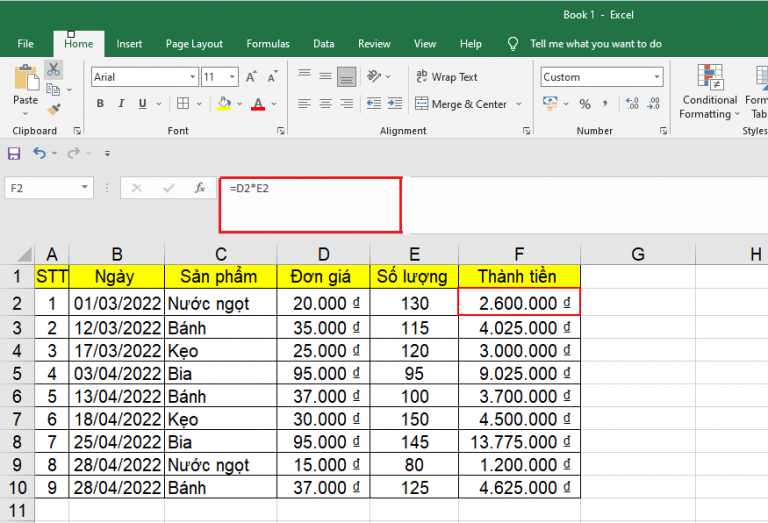Expand the Borders dropdown arrow
Image resolution: width=768 pixels, height=523 pixels.
coord(199,103)
